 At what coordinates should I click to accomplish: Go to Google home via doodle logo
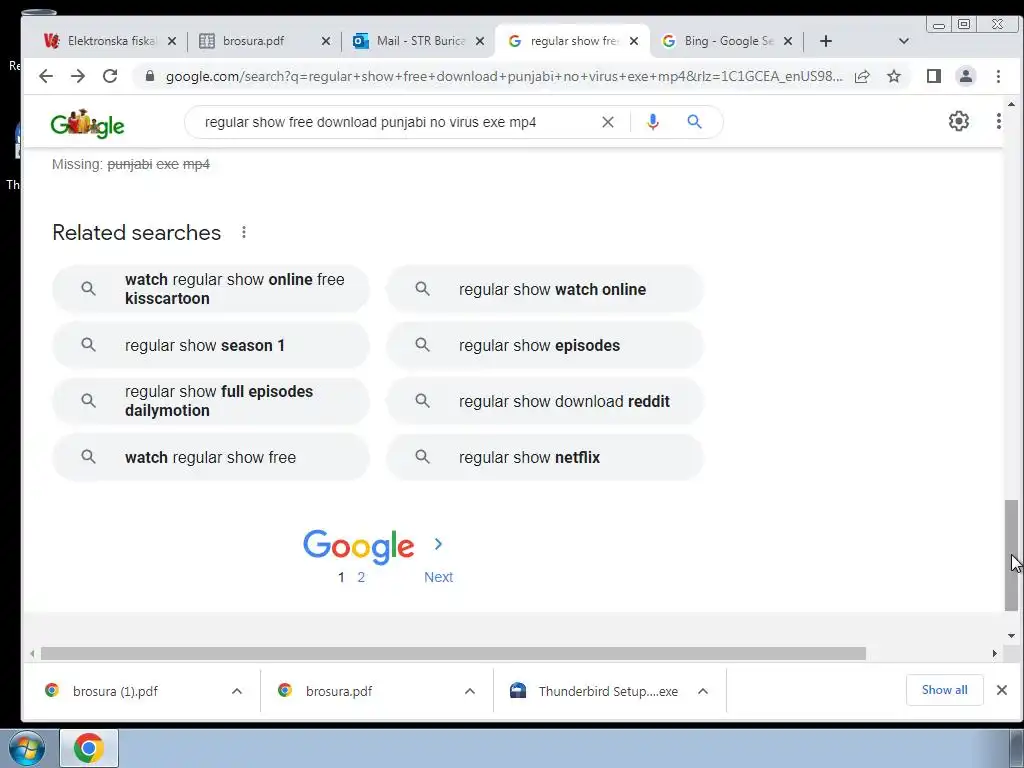point(88,123)
